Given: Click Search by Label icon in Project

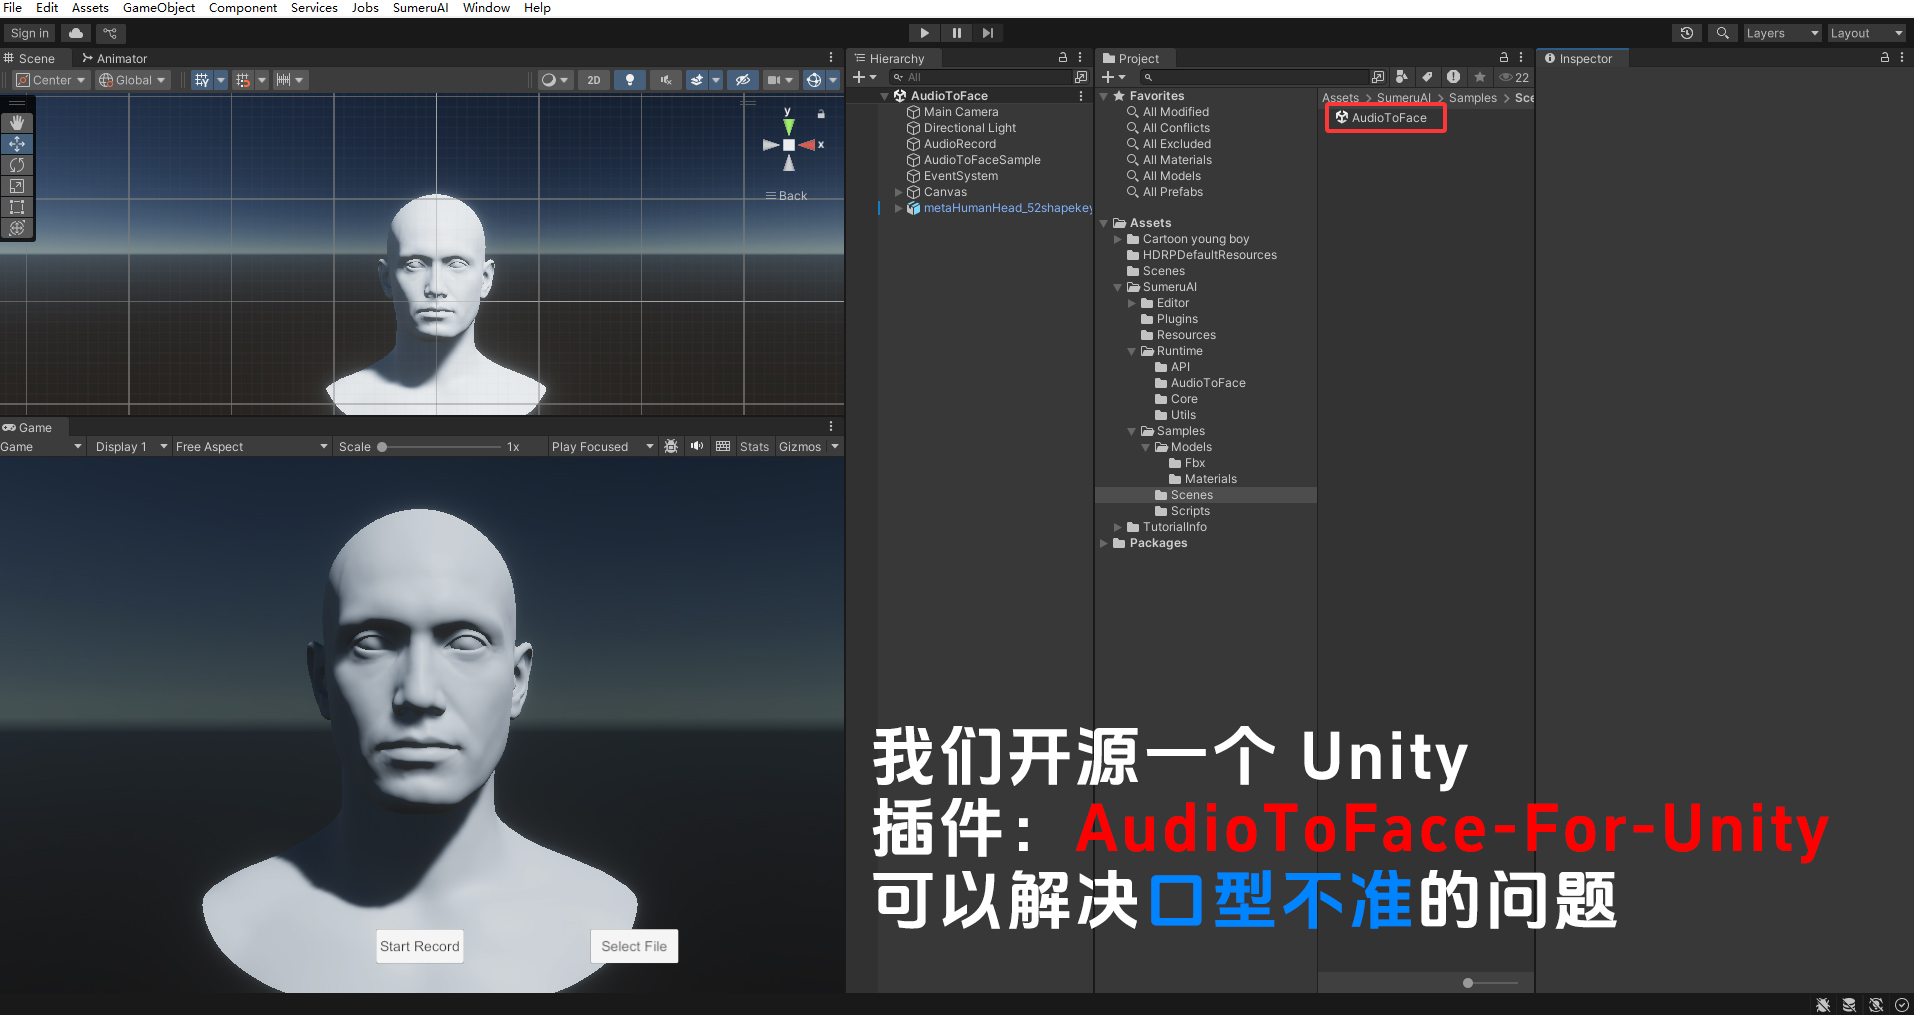Looking at the screenshot, I should [x=1427, y=77].
